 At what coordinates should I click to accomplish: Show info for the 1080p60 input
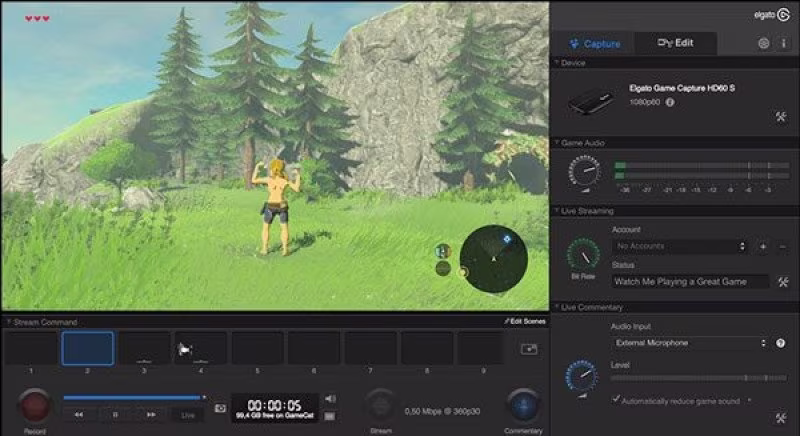click(x=670, y=102)
